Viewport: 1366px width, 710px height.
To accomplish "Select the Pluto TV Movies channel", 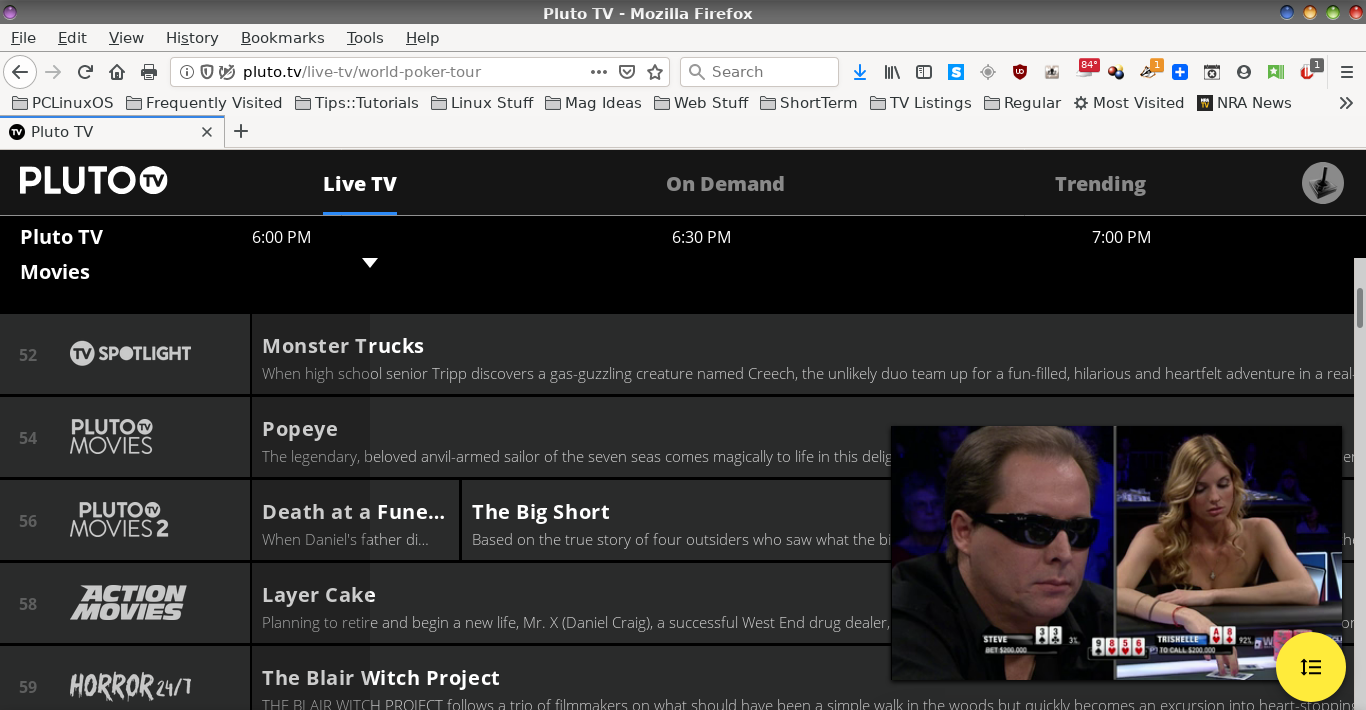I will click(111, 437).
